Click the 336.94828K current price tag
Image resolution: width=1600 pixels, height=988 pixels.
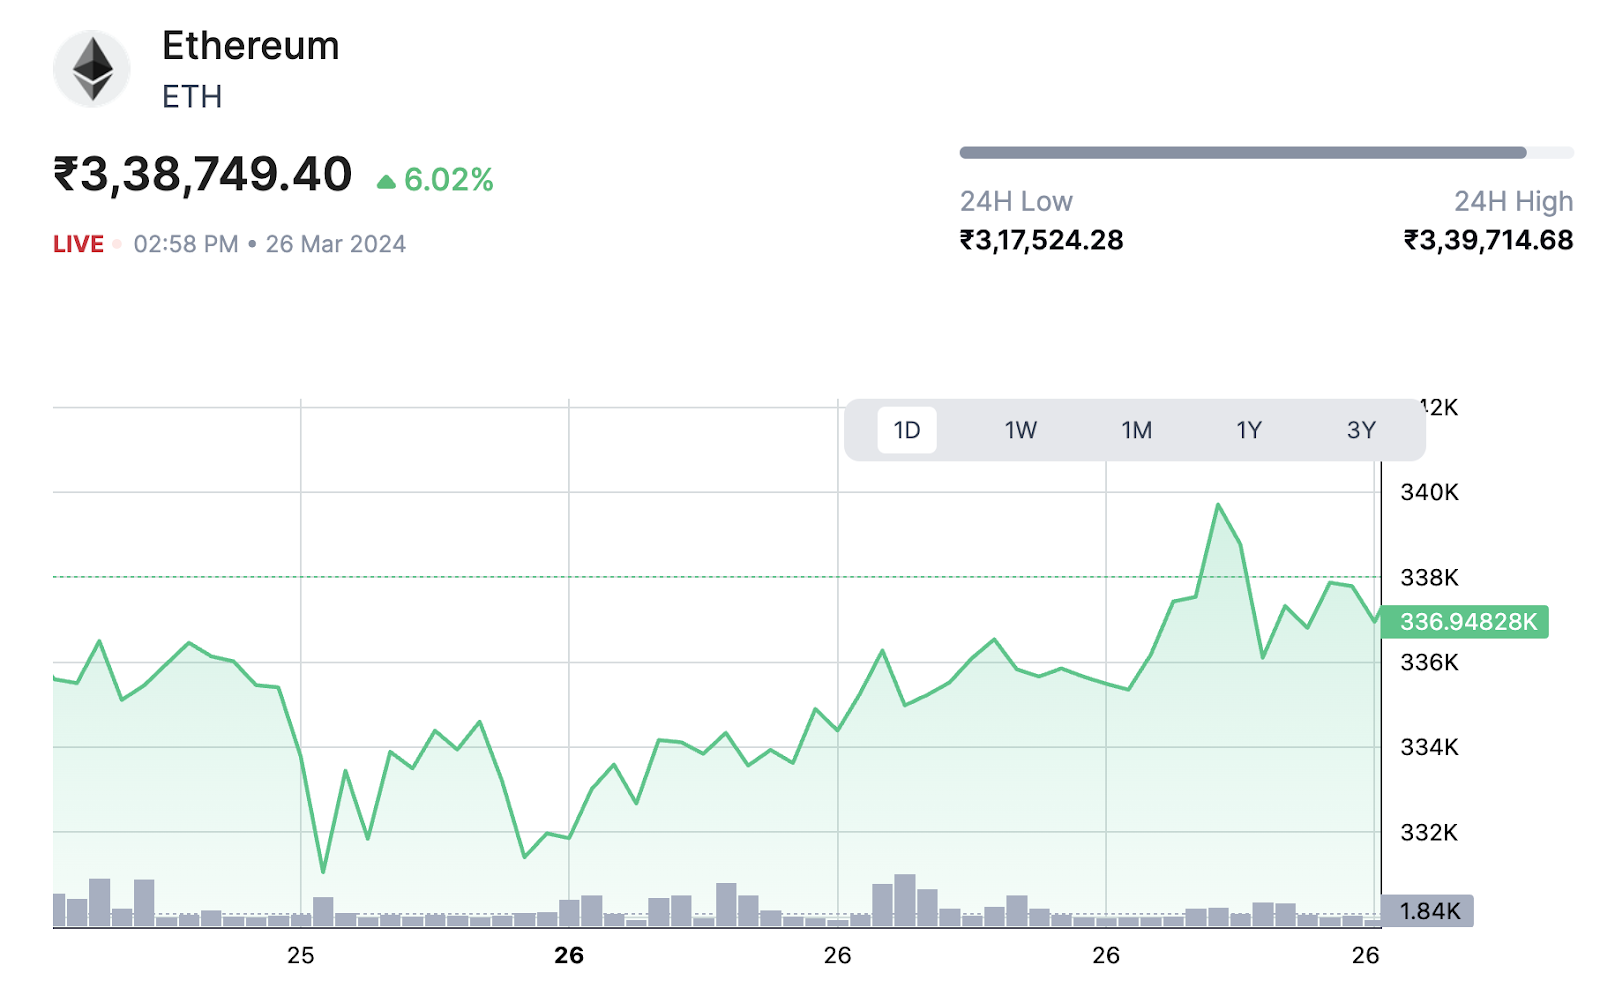tap(1466, 622)
